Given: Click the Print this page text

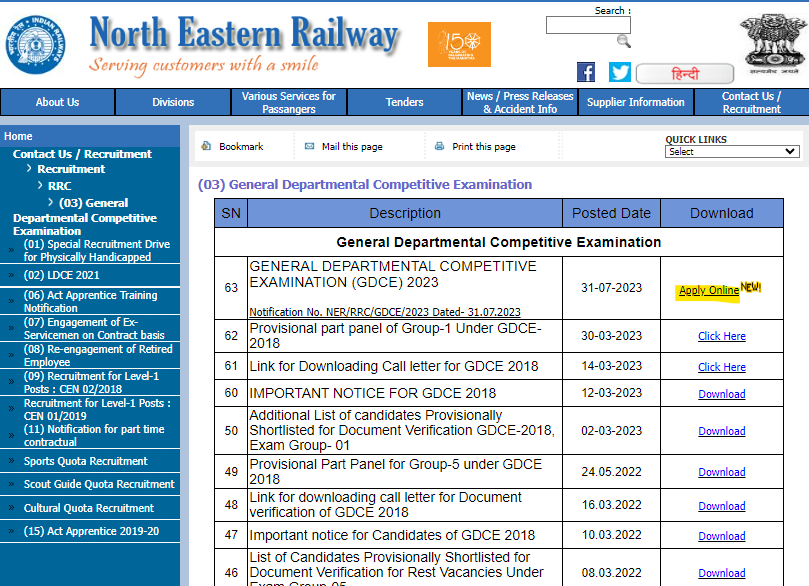Looking at the screenshot, I should [x=484, y=146].
